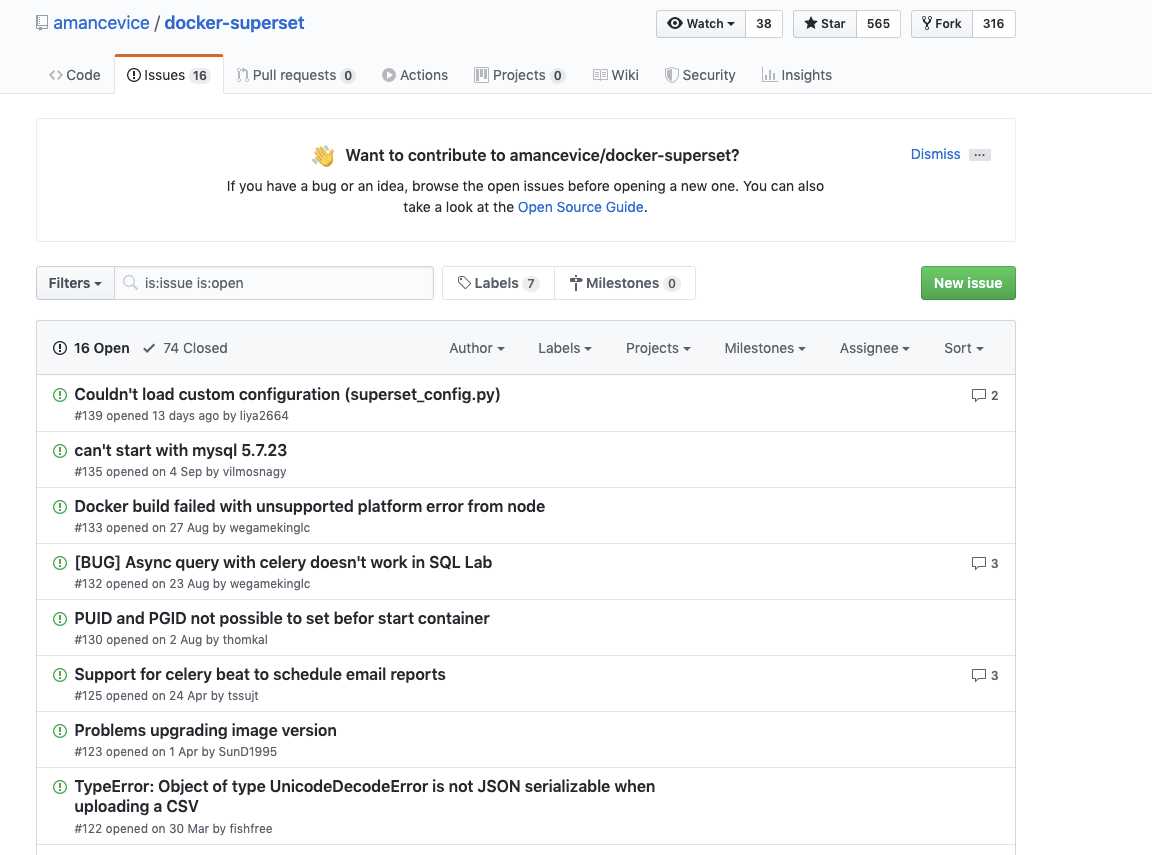Click the open-issue icon for issue #132
Image resolution: width=1152 pixels, height=855 pixels.
point(60,563)
